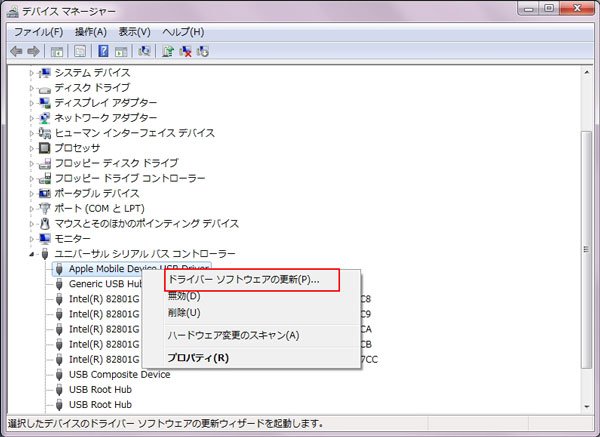The height and width of the screenshot is (437, 600).
Task: Click the ディスプレイ アダプター category icon
Action: [x=45, y=103]
